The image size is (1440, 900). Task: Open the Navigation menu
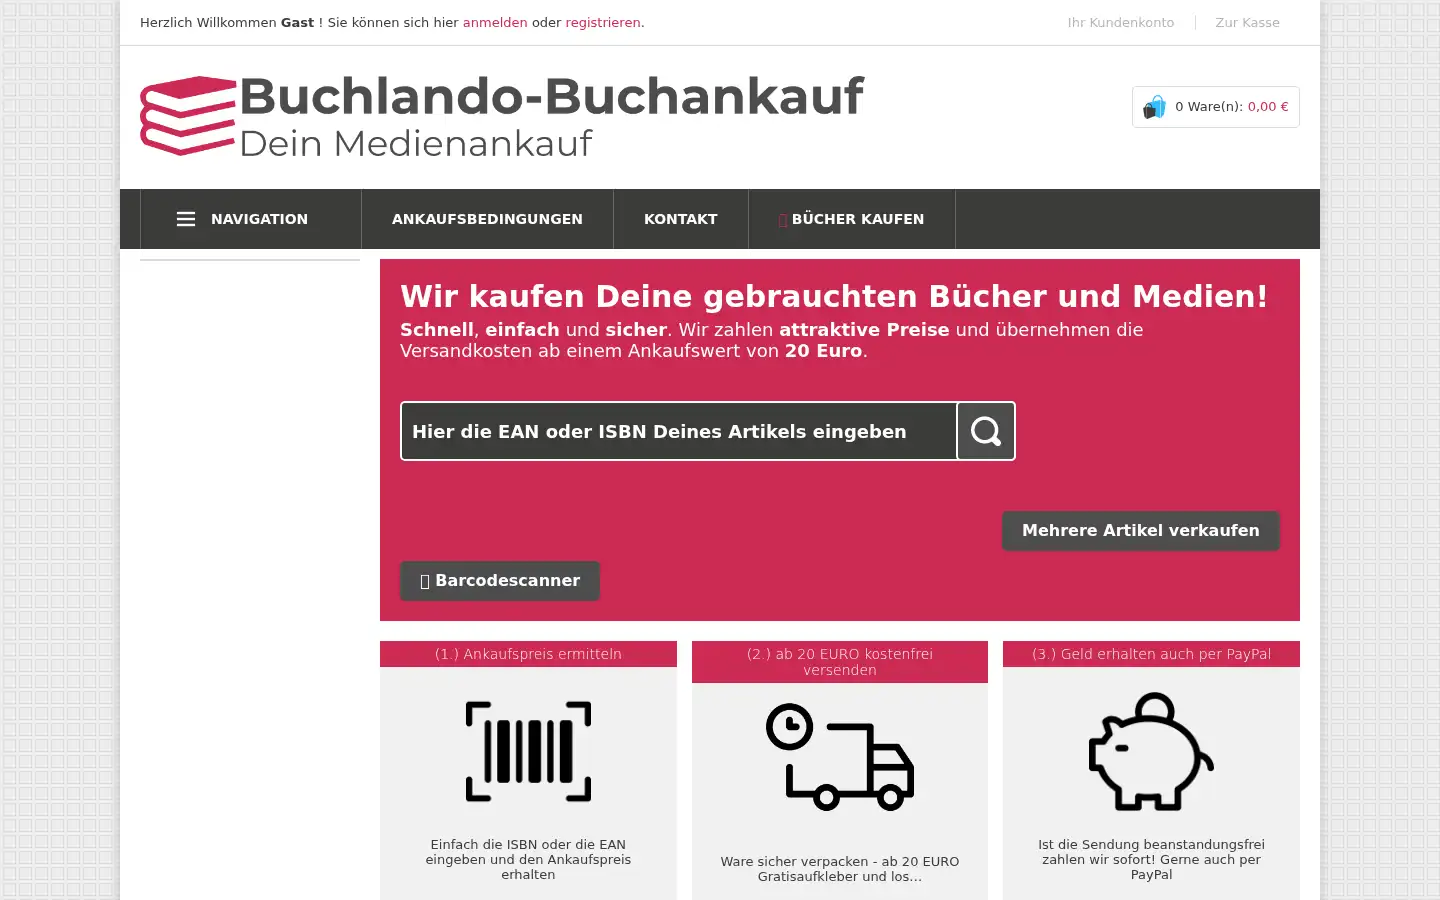(251, 219)
